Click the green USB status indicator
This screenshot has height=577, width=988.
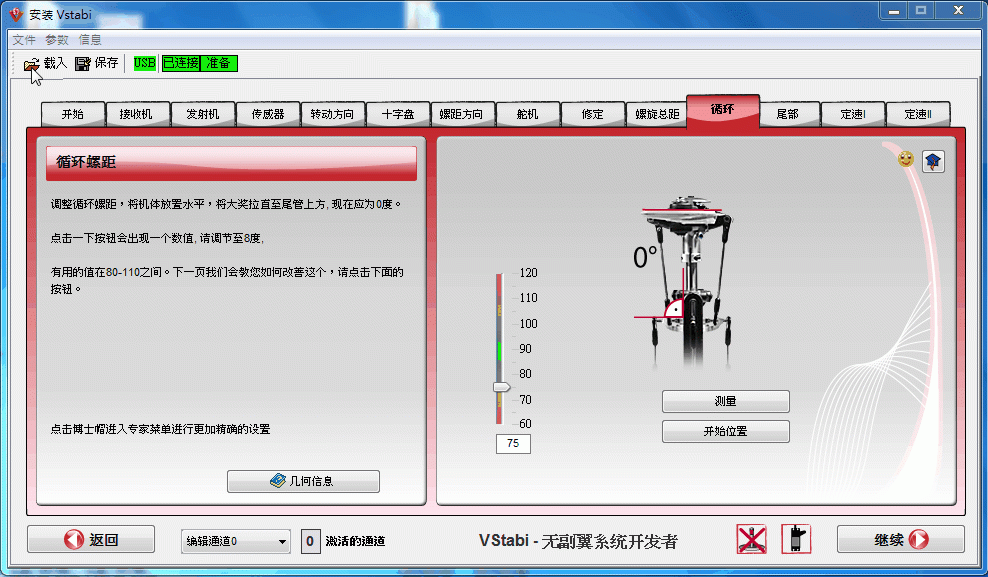pos(145,63)
